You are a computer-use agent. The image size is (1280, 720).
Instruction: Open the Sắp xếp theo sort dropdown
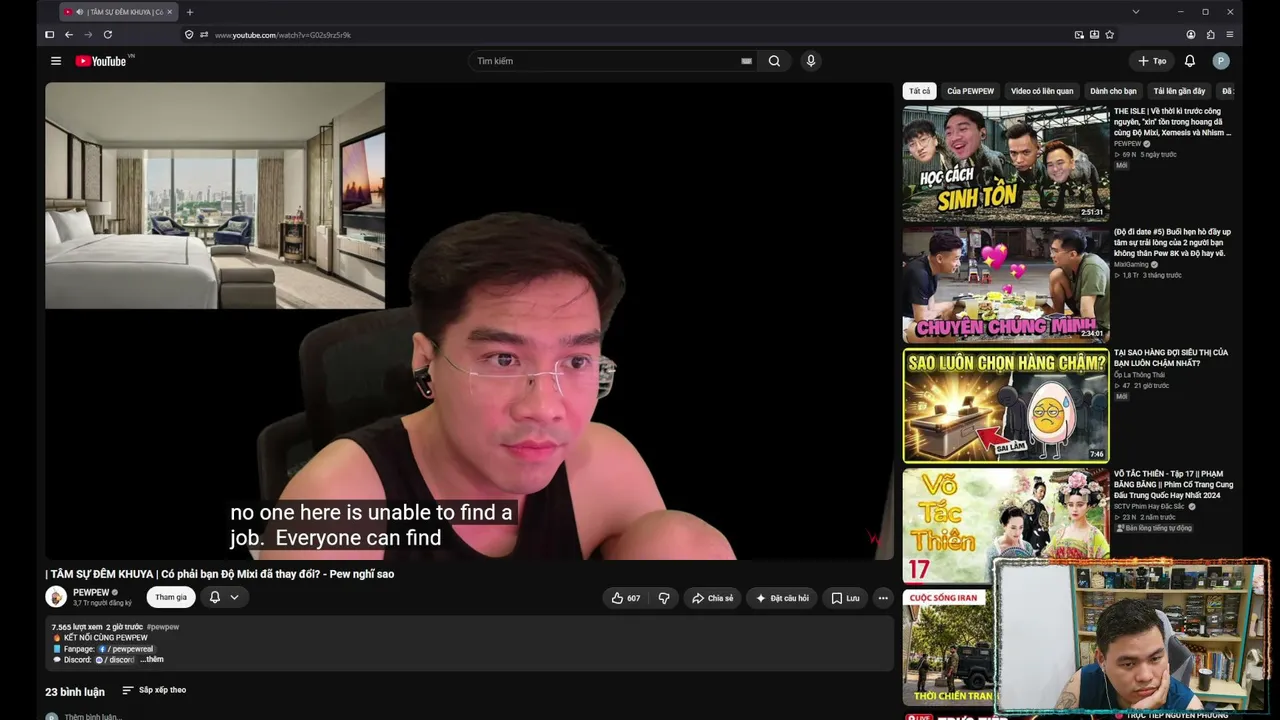pos(154,690)
